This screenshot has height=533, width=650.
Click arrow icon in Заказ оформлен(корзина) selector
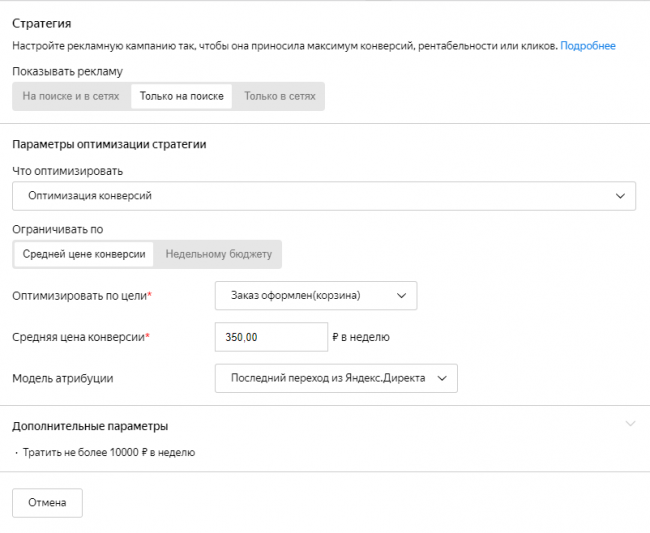click(401, 296)
